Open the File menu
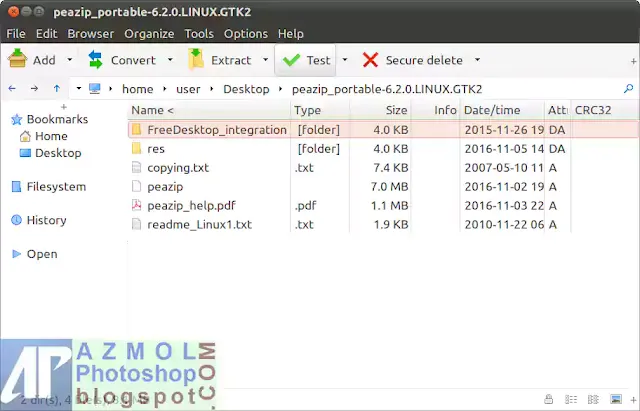This screenshot has height=411, width=640. pyautogui.click(x=16, y=33)
